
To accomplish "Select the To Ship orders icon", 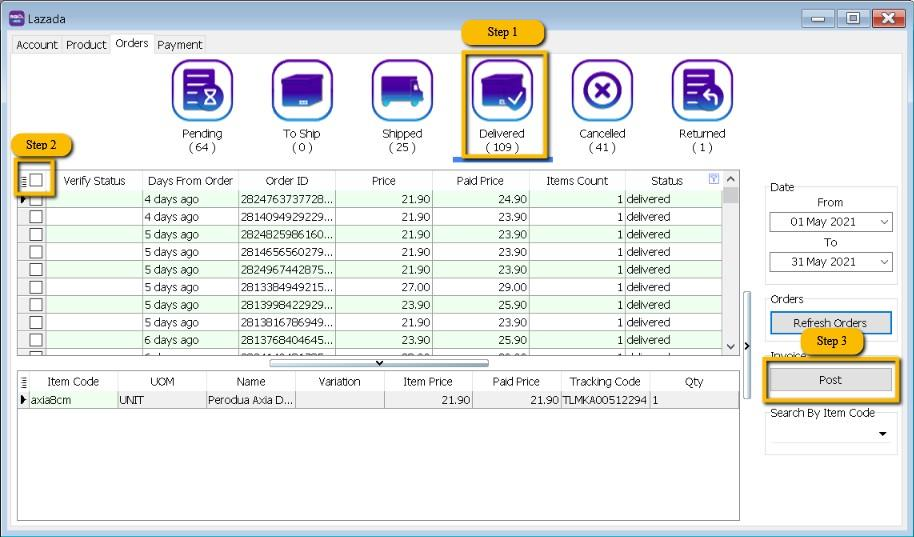I will click(x=302, y=91).
